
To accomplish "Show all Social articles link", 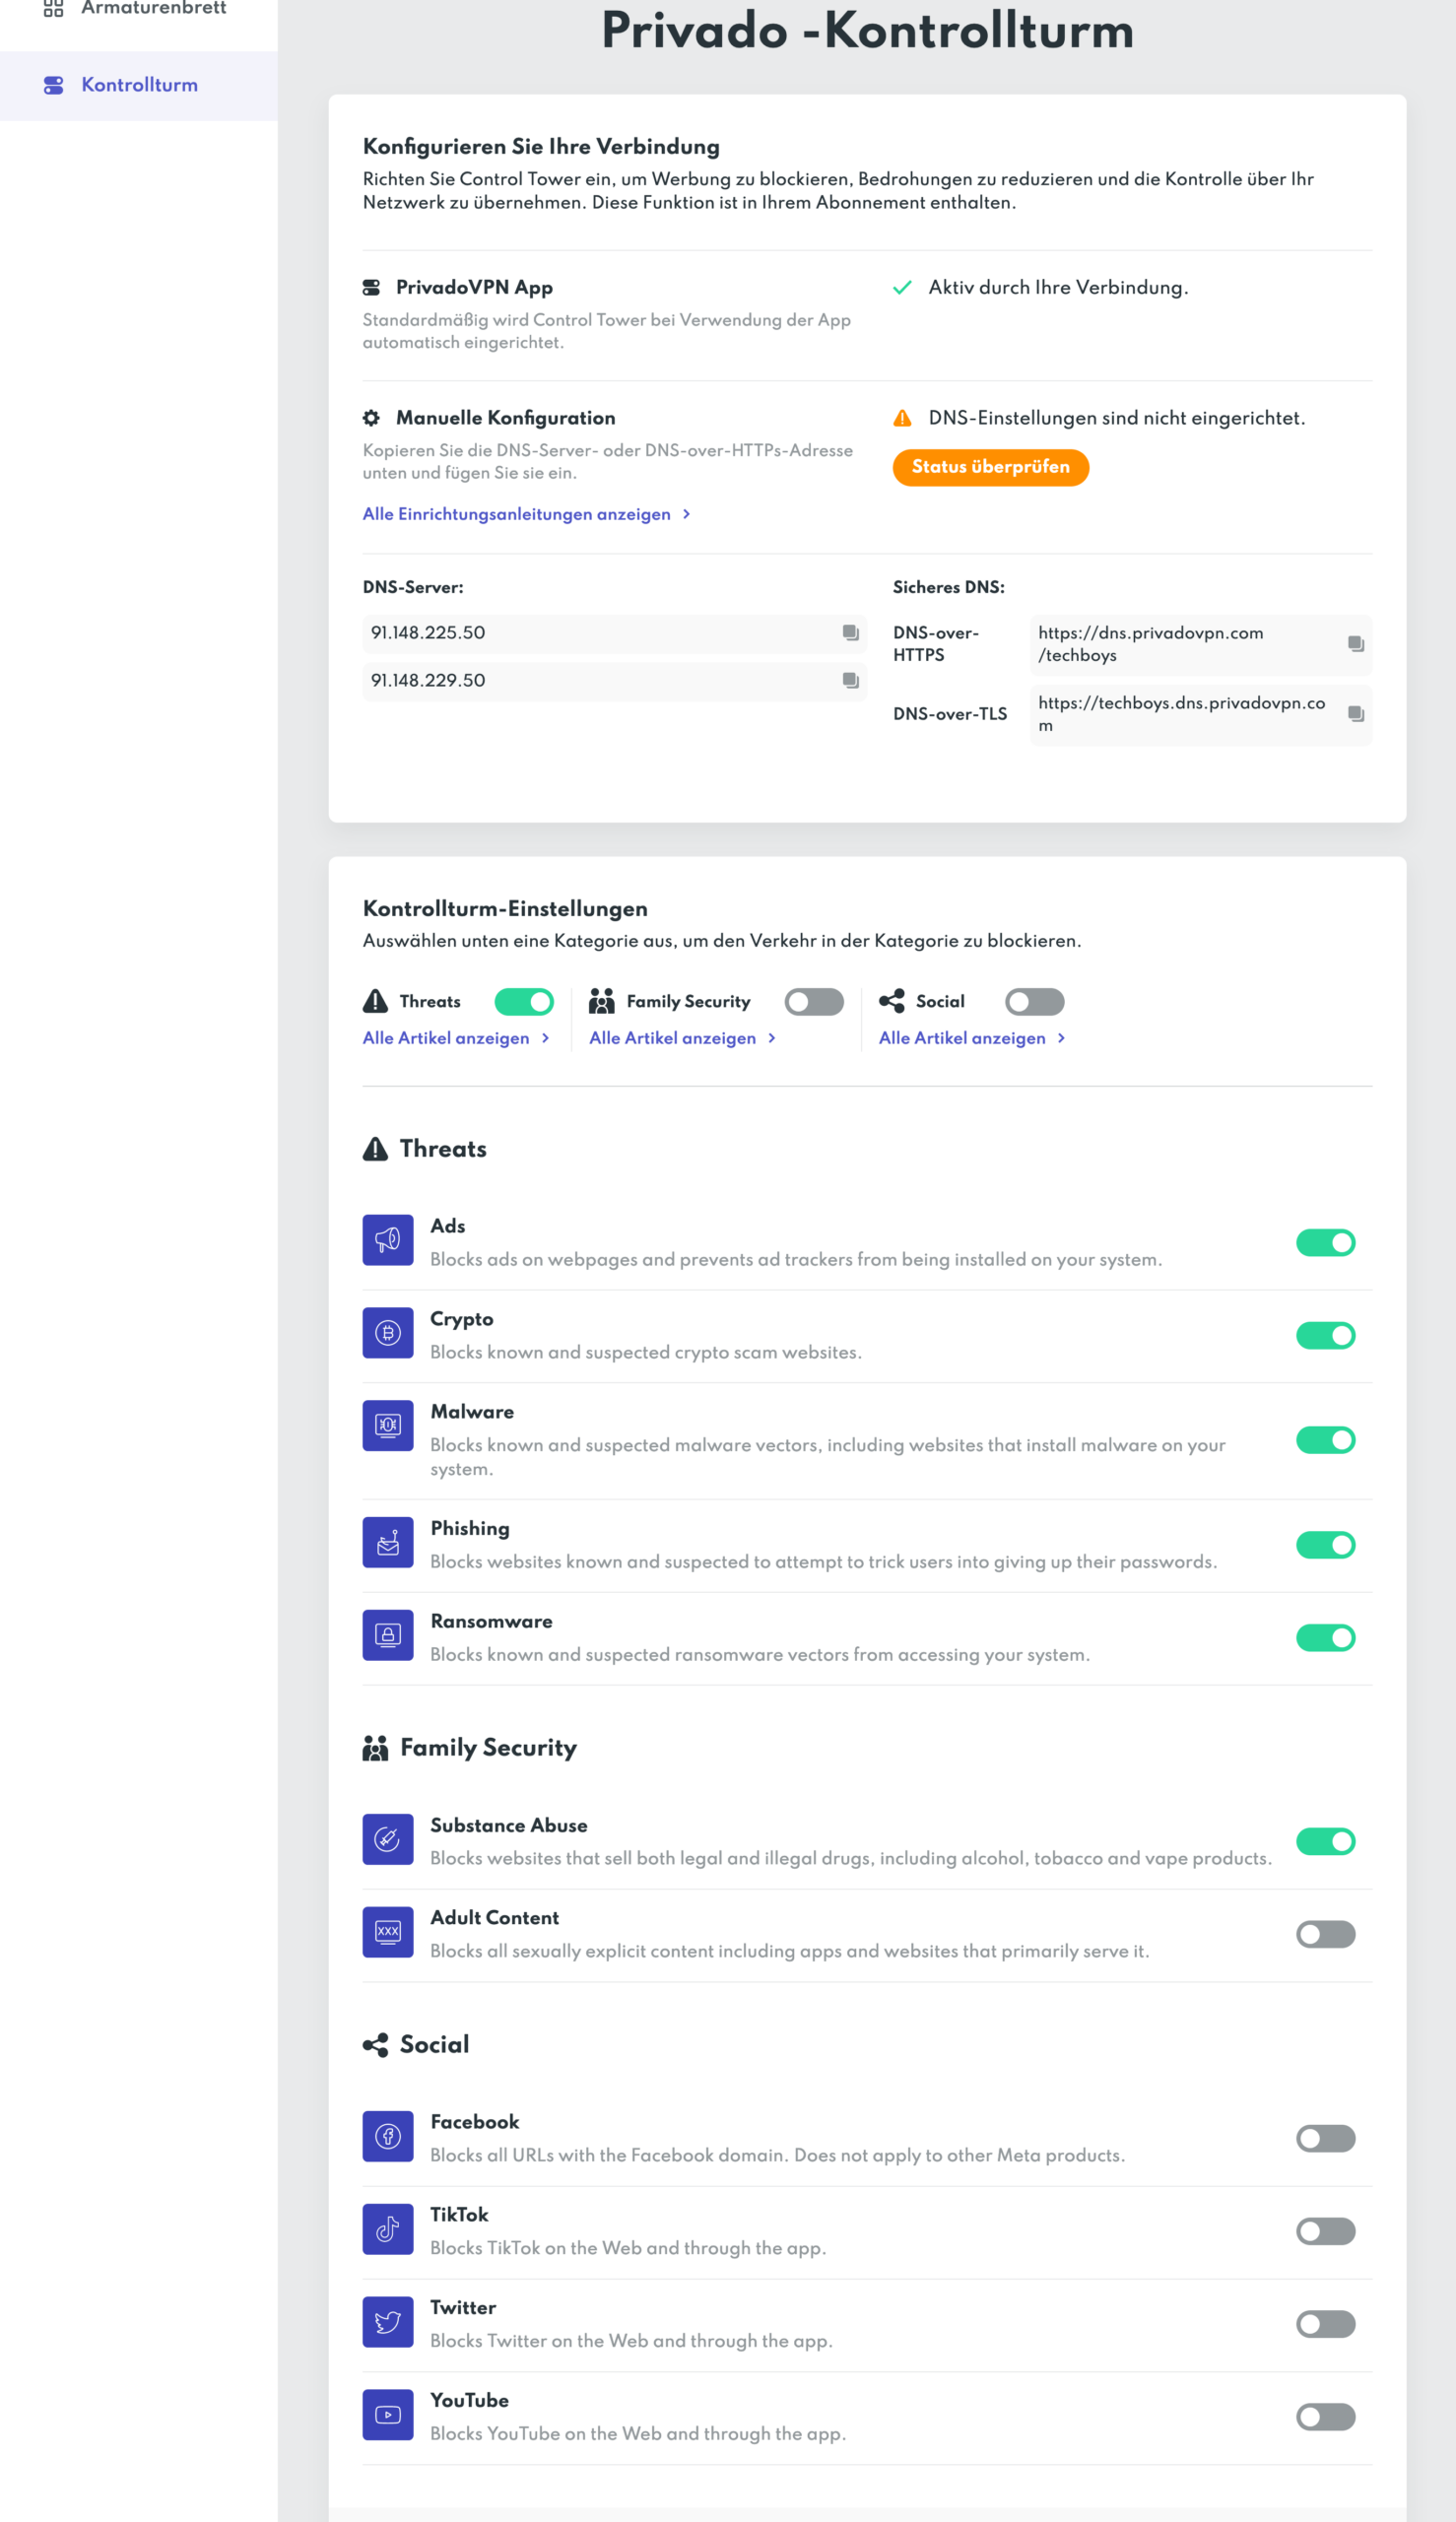I will pyautogui.click(x=962, y=1038).
